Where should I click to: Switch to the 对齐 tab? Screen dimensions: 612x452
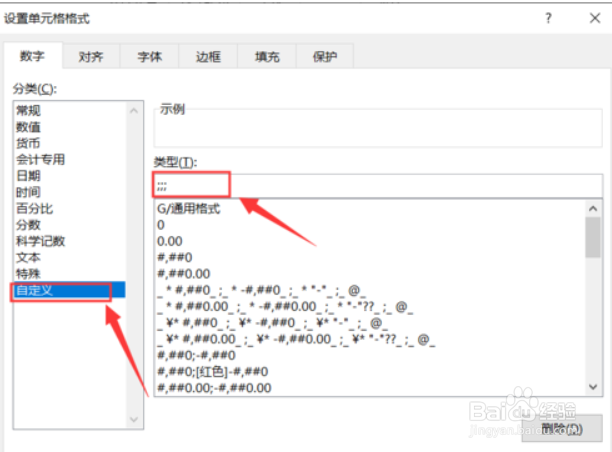point(91,57)
